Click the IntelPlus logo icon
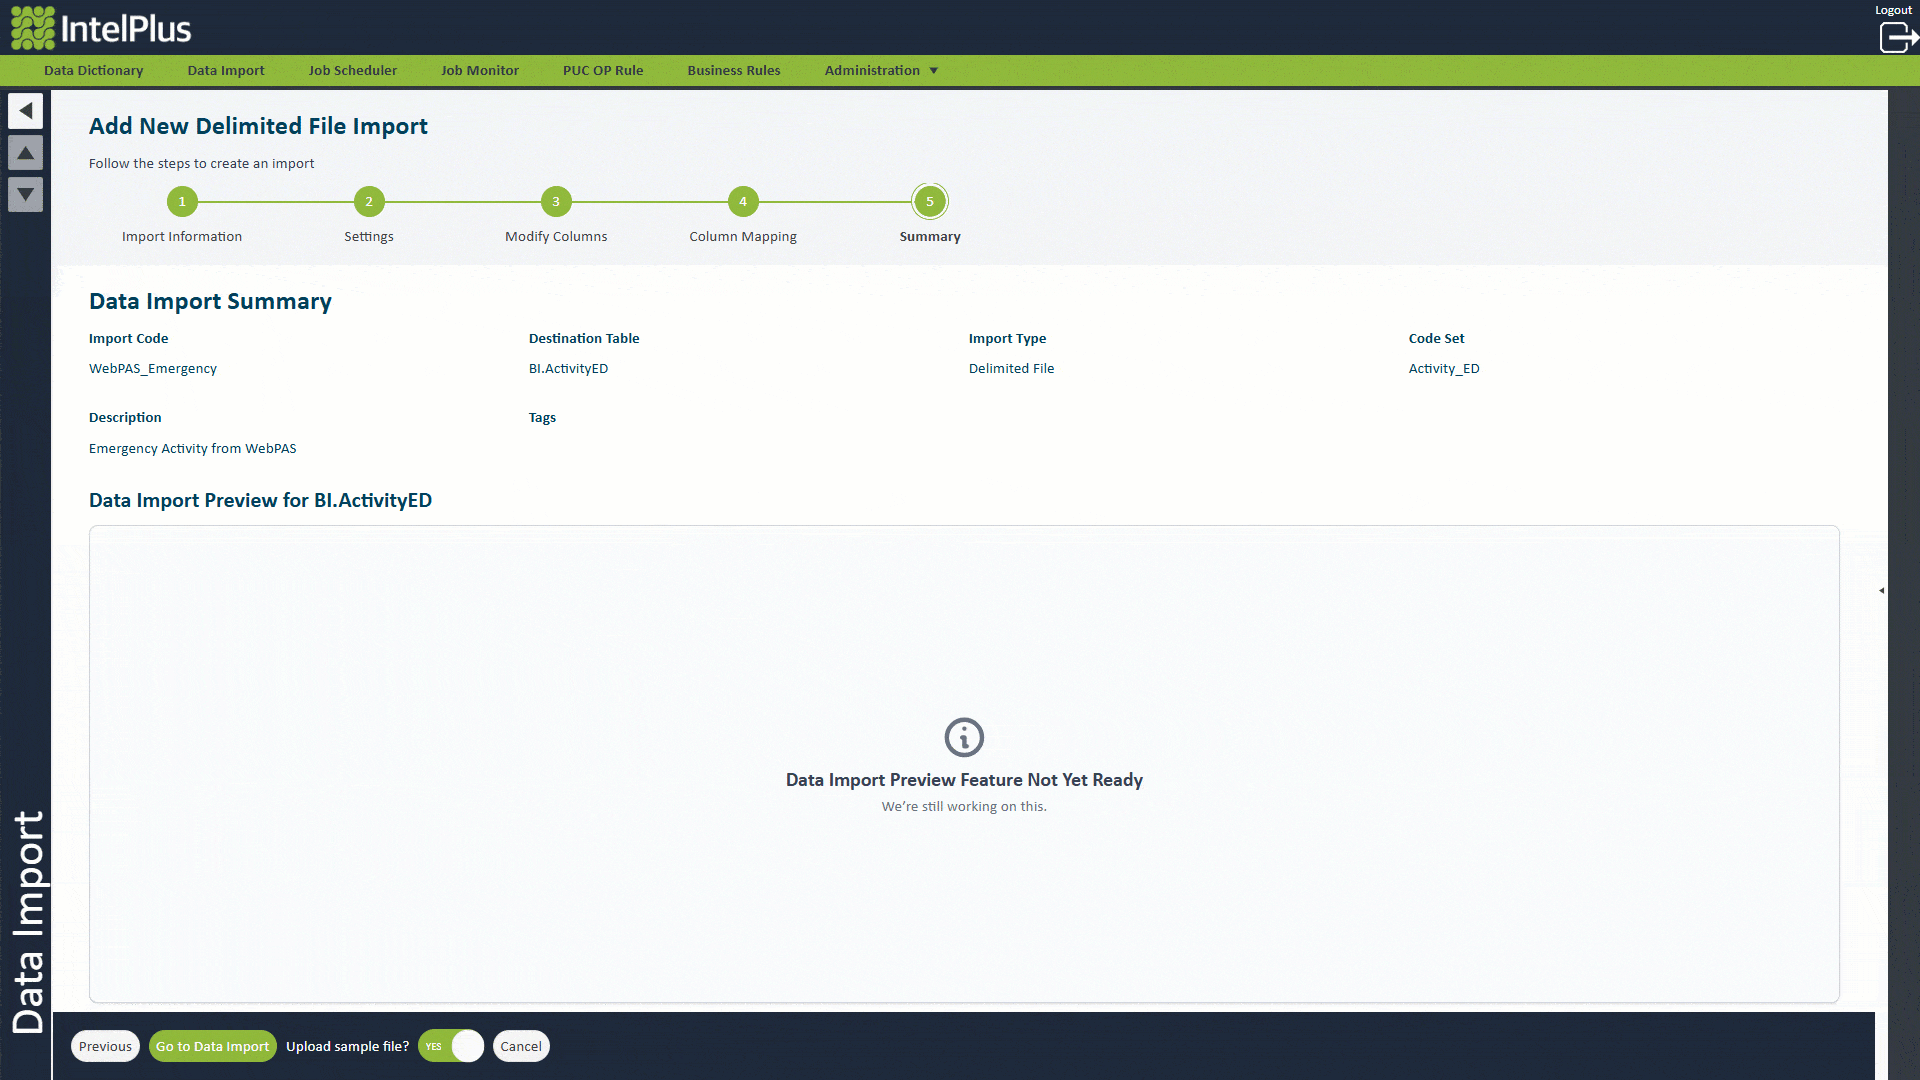Viewport: 1920px width, 1080px height. coord(32,28)
